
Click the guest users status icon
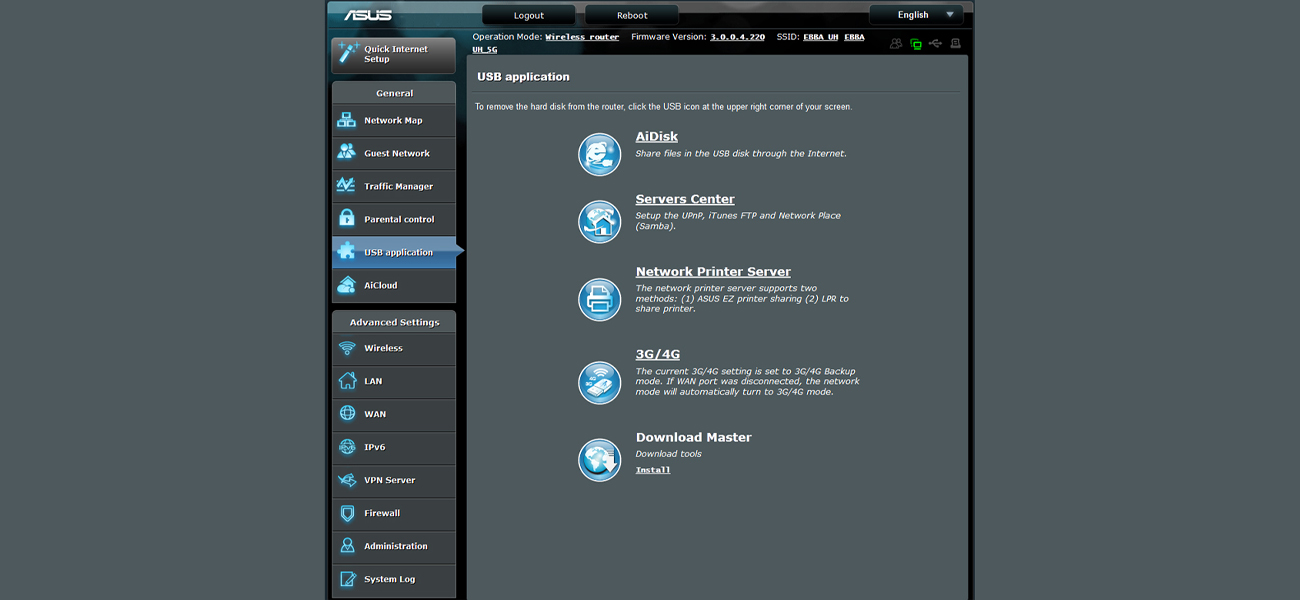pos(896,44)
